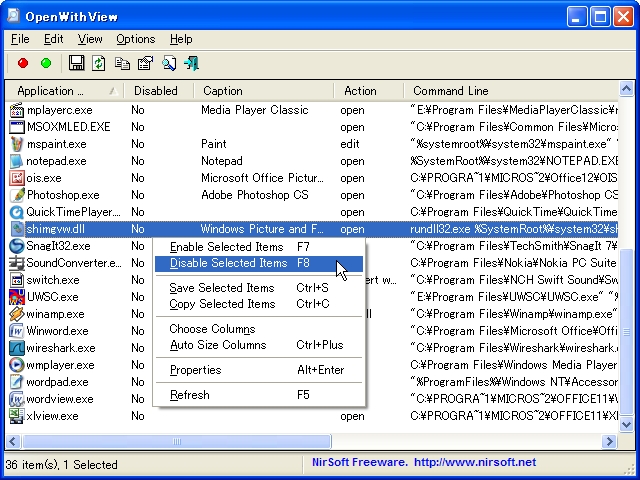
Task: Click the horizontal scrollbar right arrow
Action: click(x=610, y=441)
